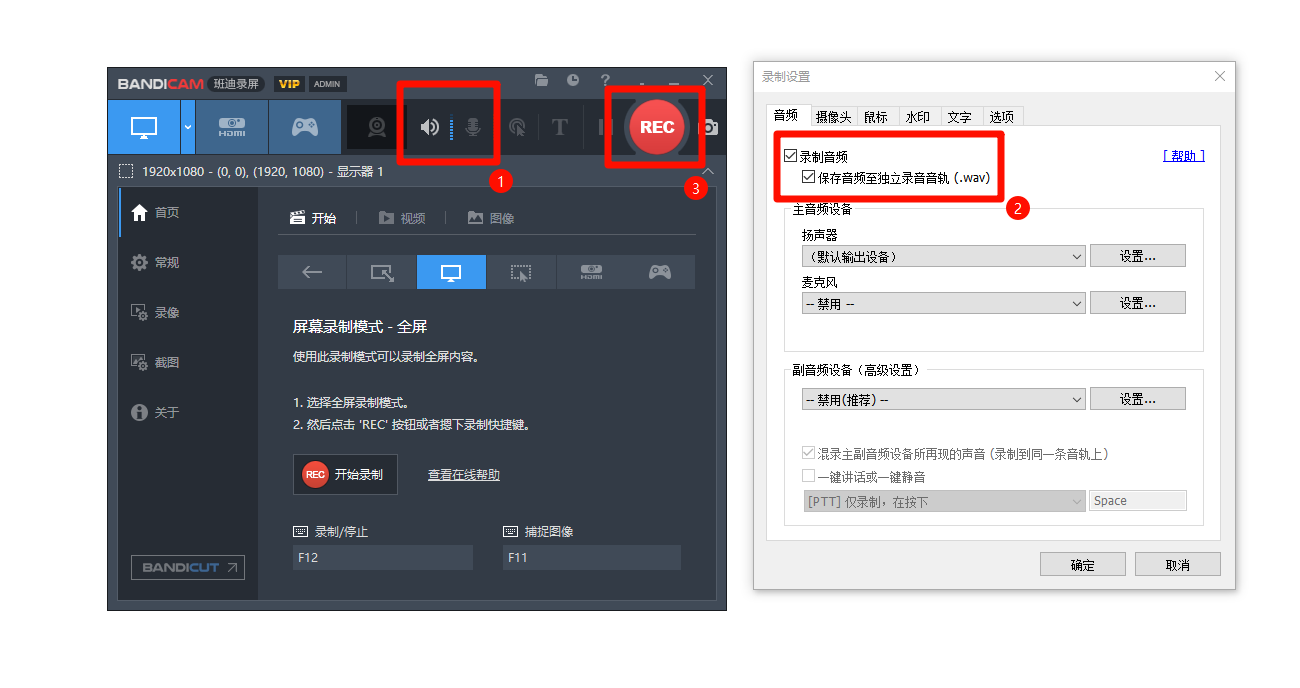Switch to the 鼠标 tab
The width and height of the screenshot is (1300, 688).
(876, 117)
